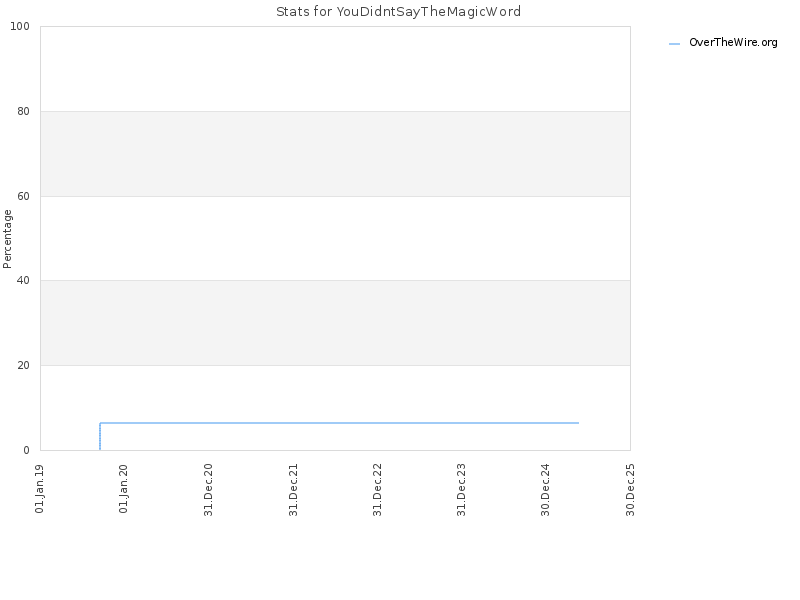
Task: Click the blue legend line swatch
Action: [674, 44]
